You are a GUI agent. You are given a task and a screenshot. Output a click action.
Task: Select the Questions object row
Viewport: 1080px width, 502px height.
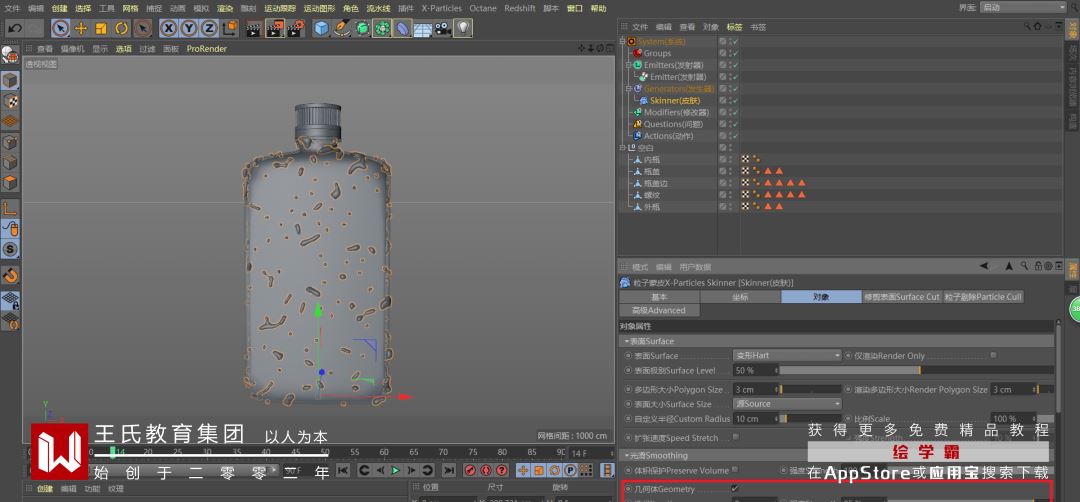(673, 124)
